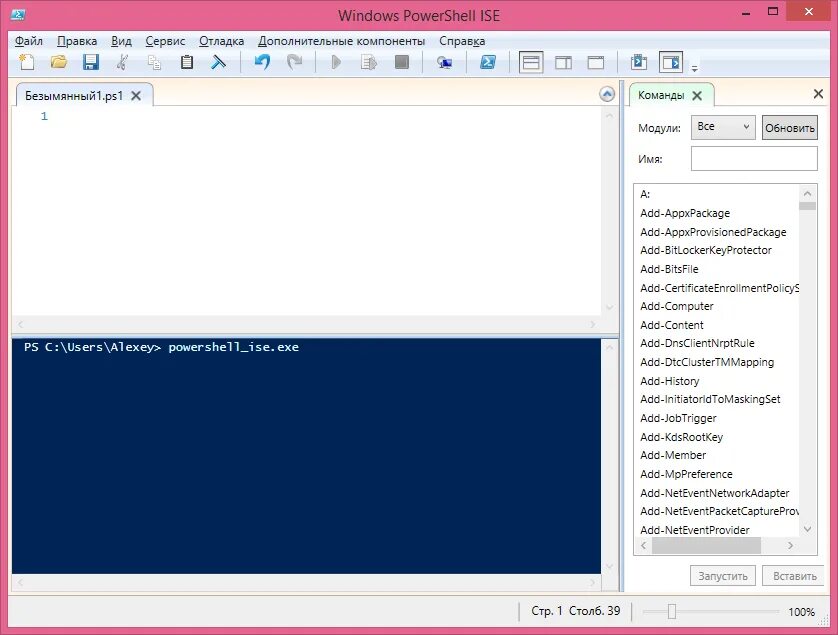
Task: Run script with play icon
Action: 336,63
